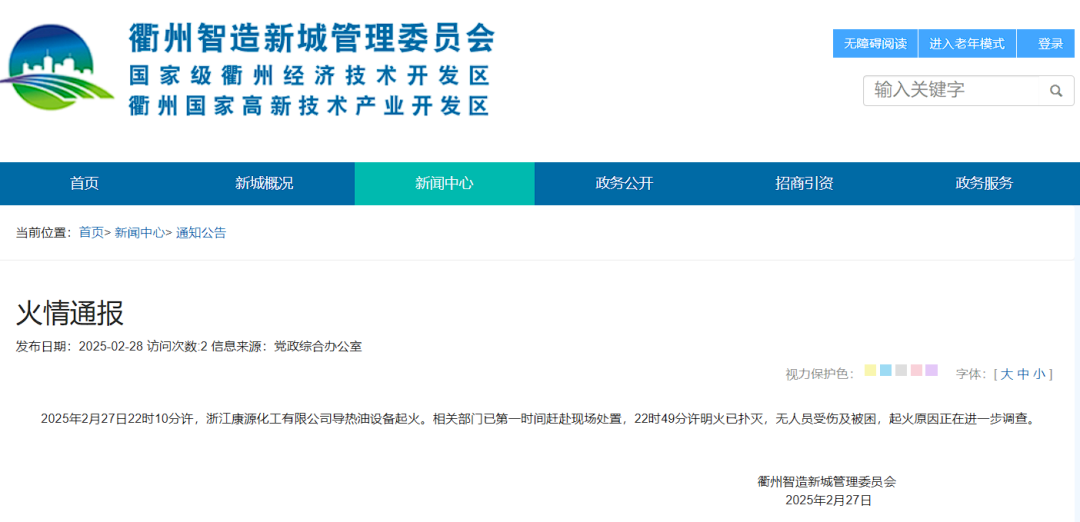
Task: Click the 衢州智造新城管理委员会 header title
Action: click(x=312, y=38)
